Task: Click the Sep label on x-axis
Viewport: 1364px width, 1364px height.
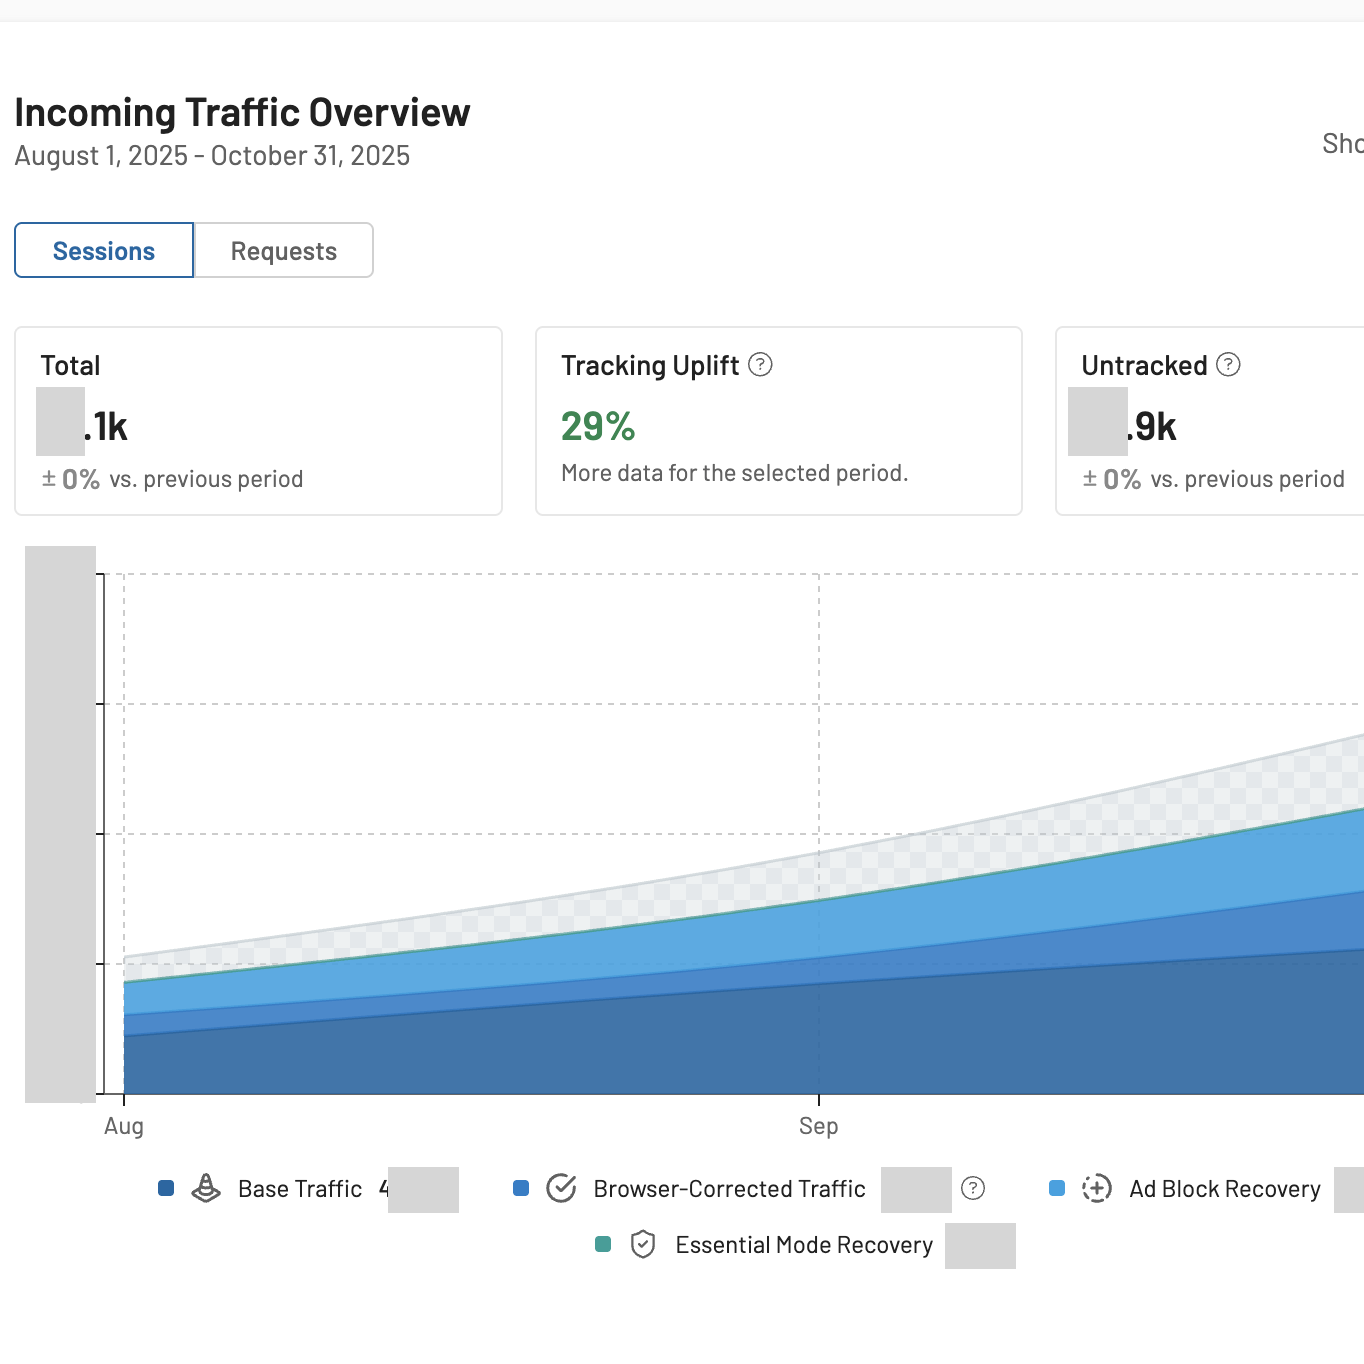Action: tap(818, 1126)
